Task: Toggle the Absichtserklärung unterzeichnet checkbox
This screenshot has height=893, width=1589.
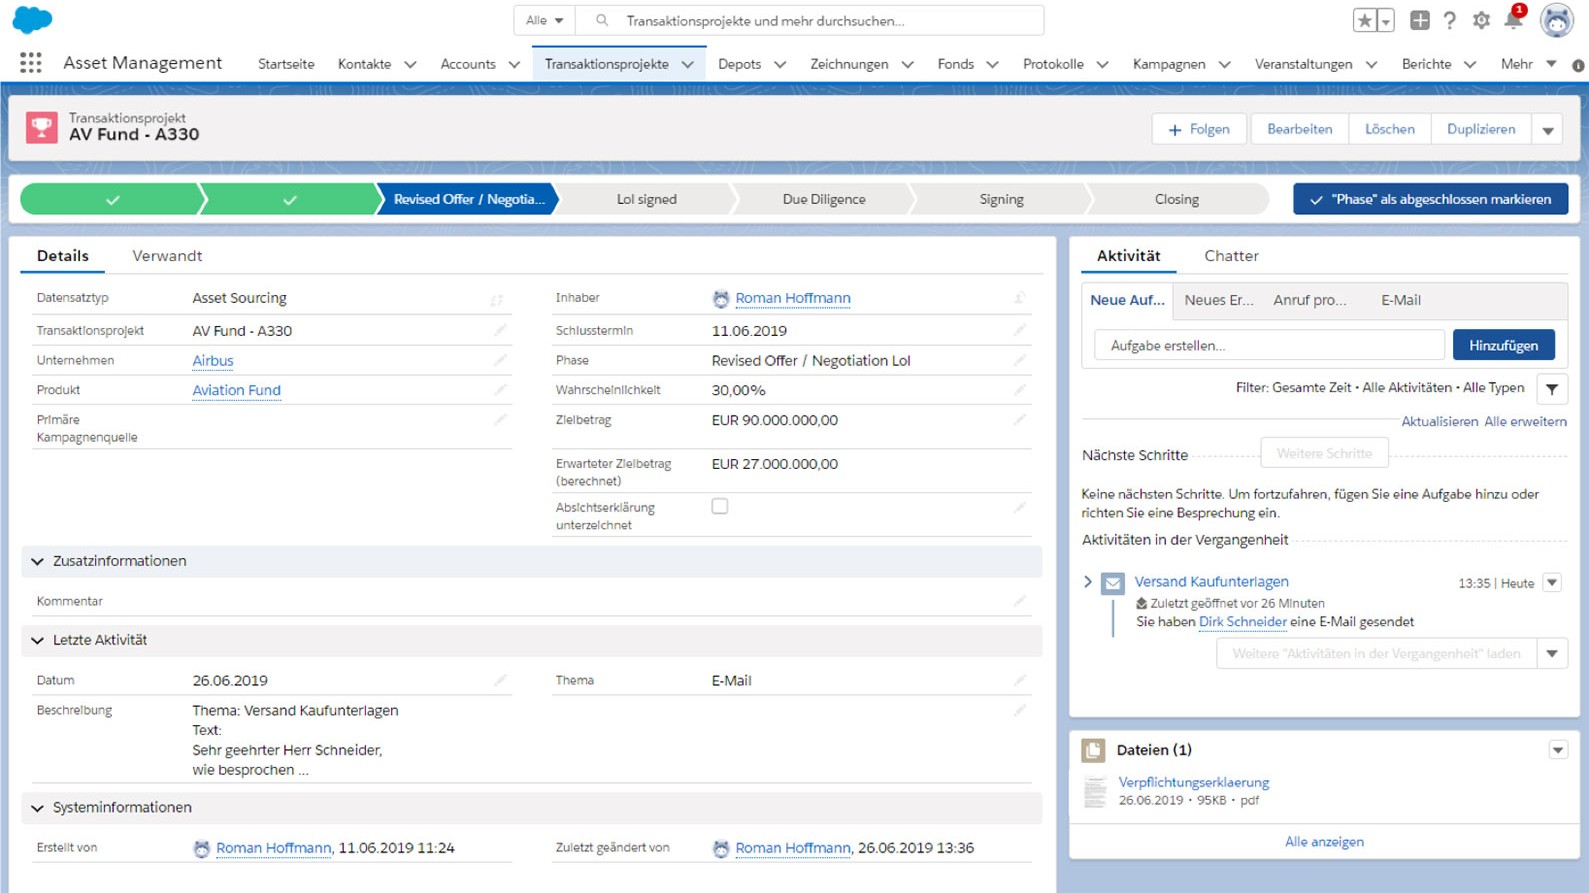Action: [719, 507]
